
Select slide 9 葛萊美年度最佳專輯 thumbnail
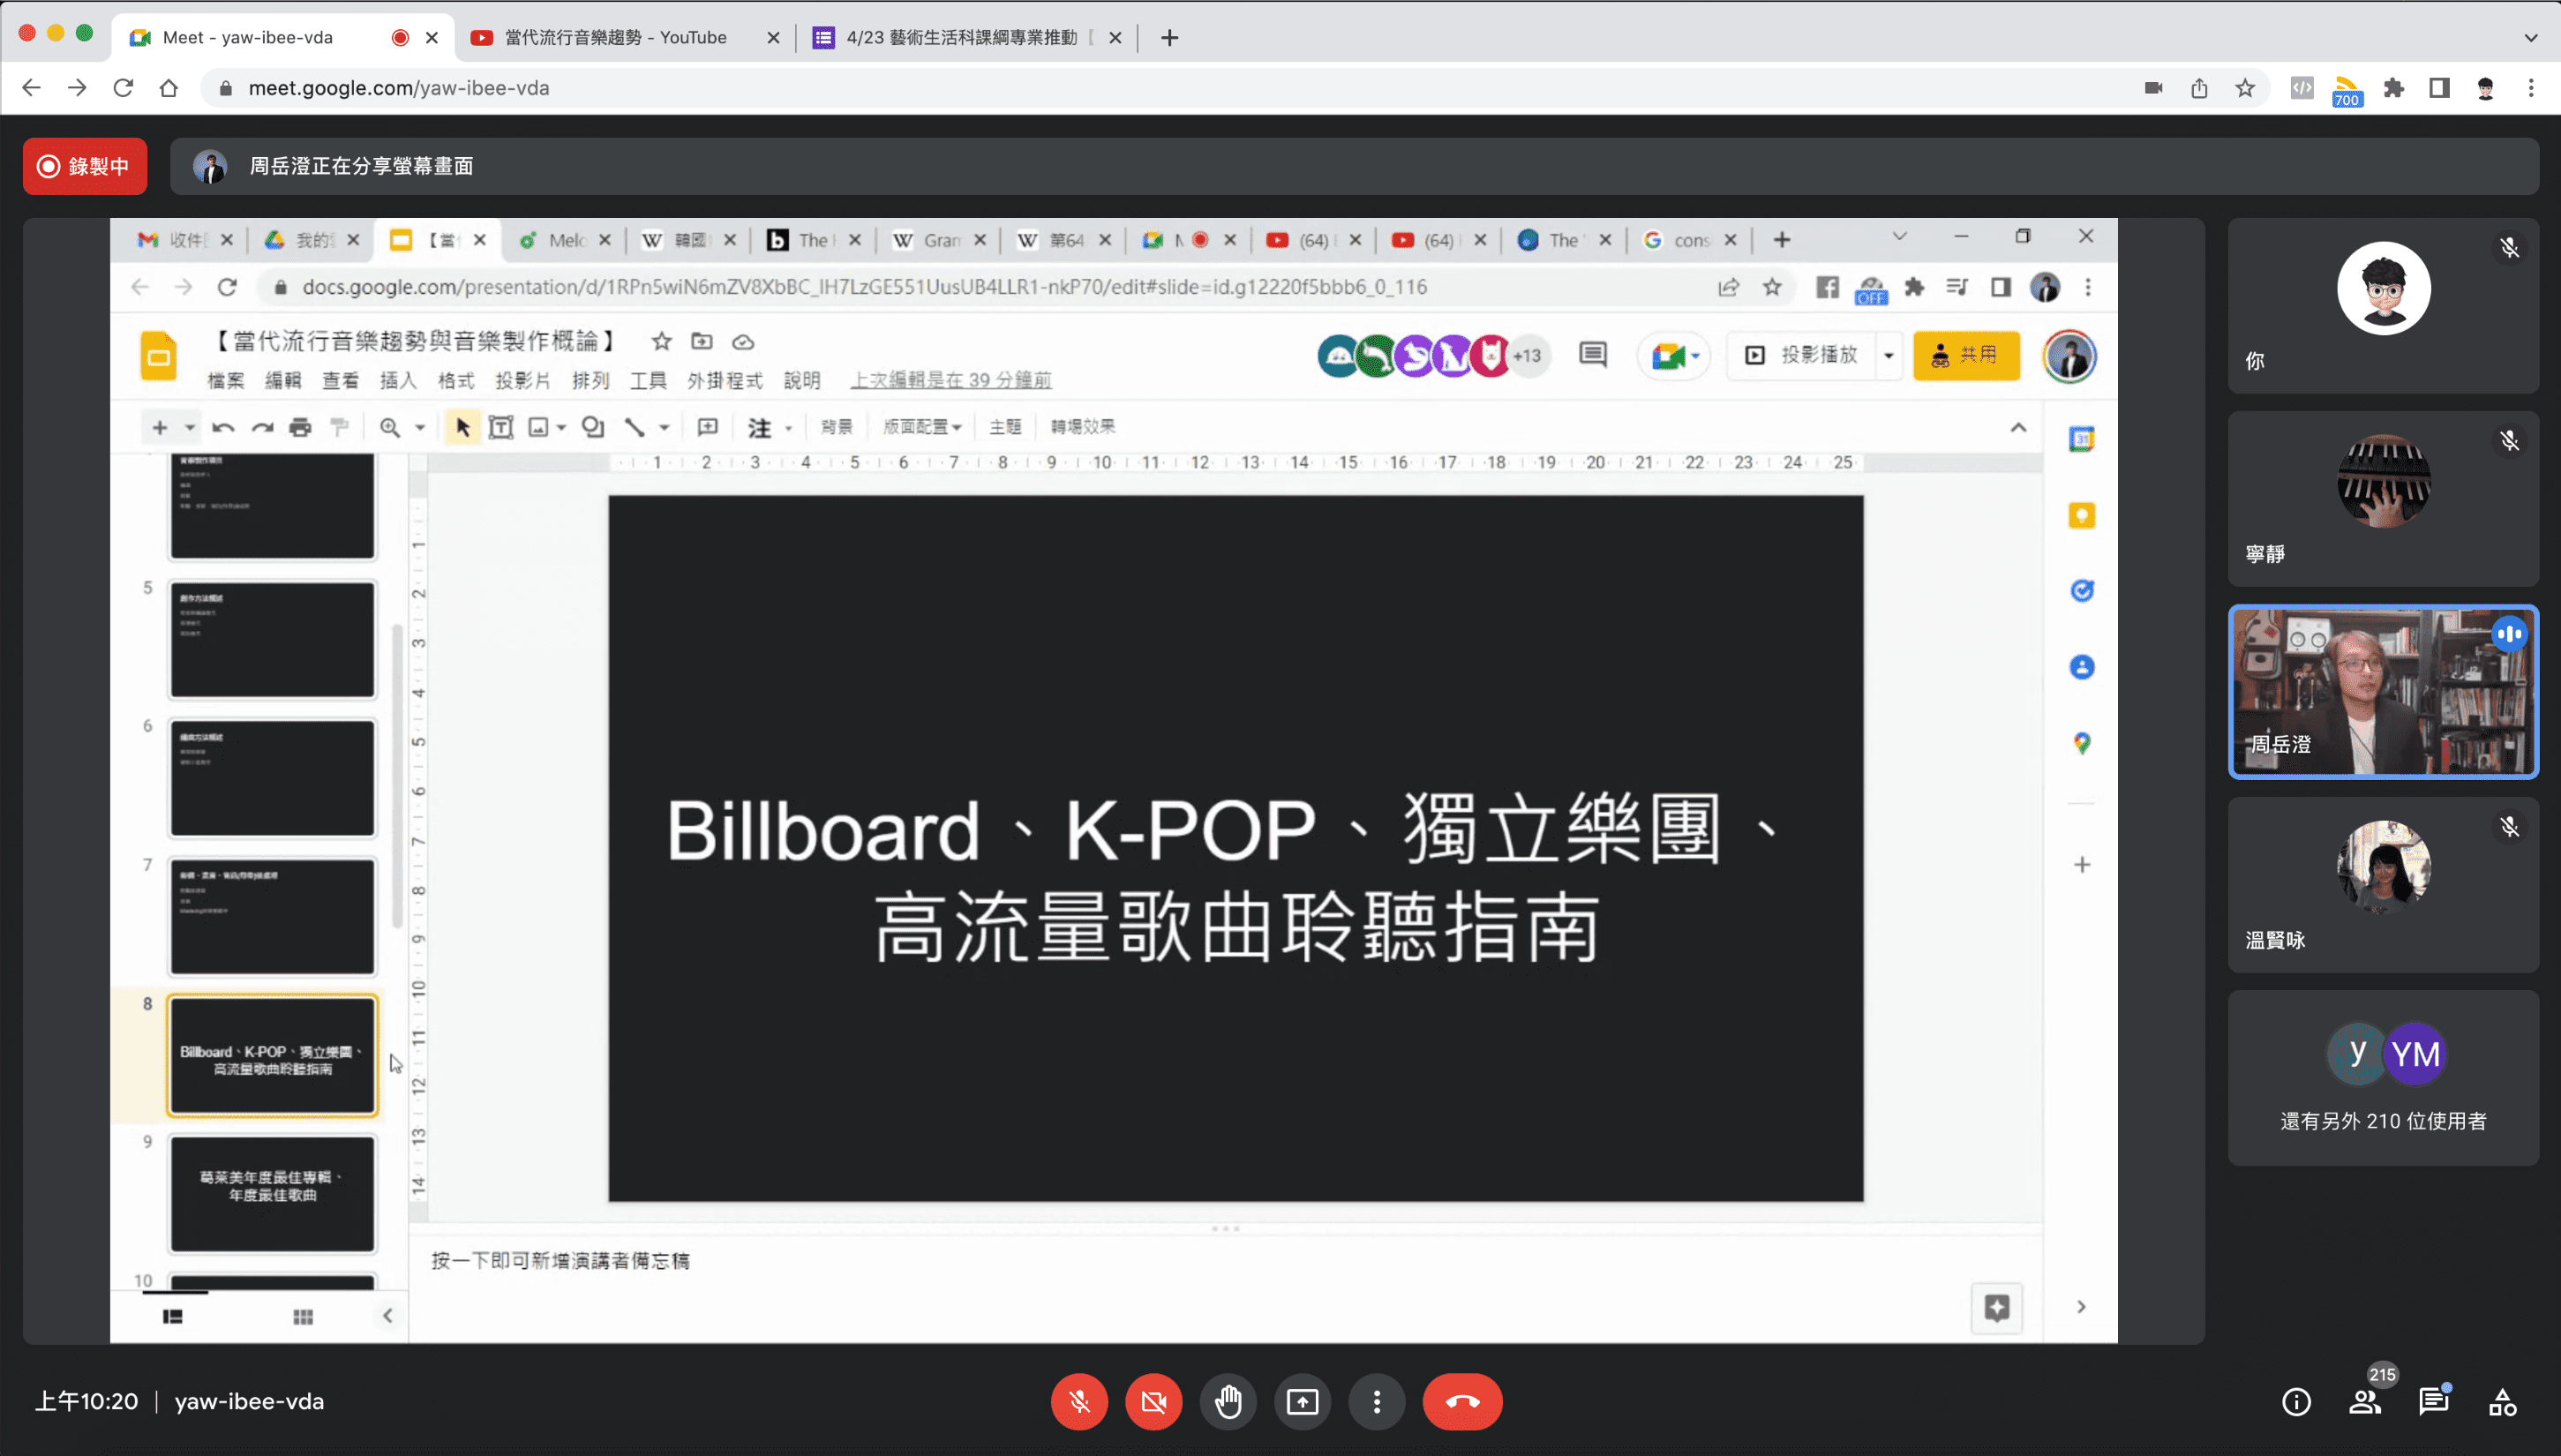pyautogui.click(x=272, y=1193)
